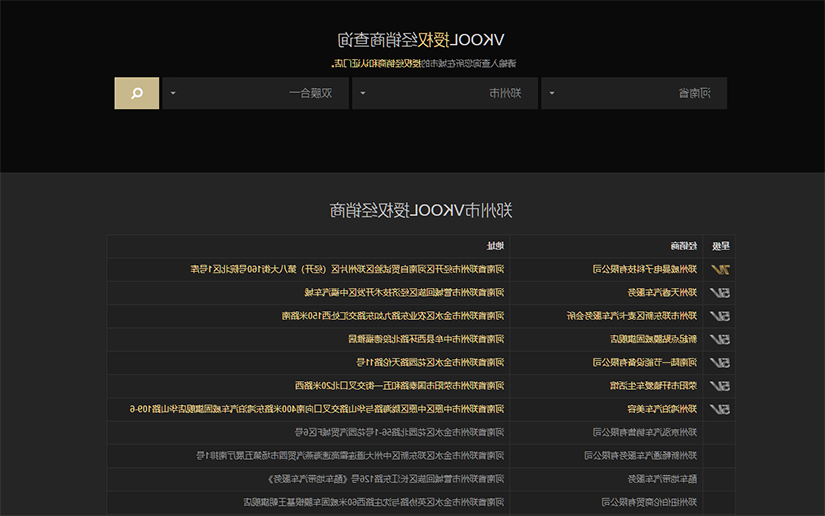Image resolution: width=825 pixels, height=516 pixels.
Task: Open the 河南省 province dropdown
Action: point(634,93)
